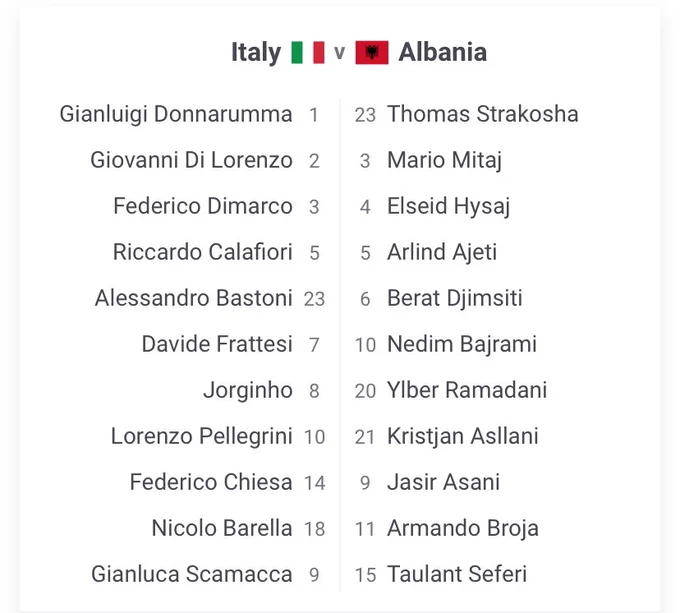Open Jorginho's player entry
680x613 pixels.
[248, 390]
